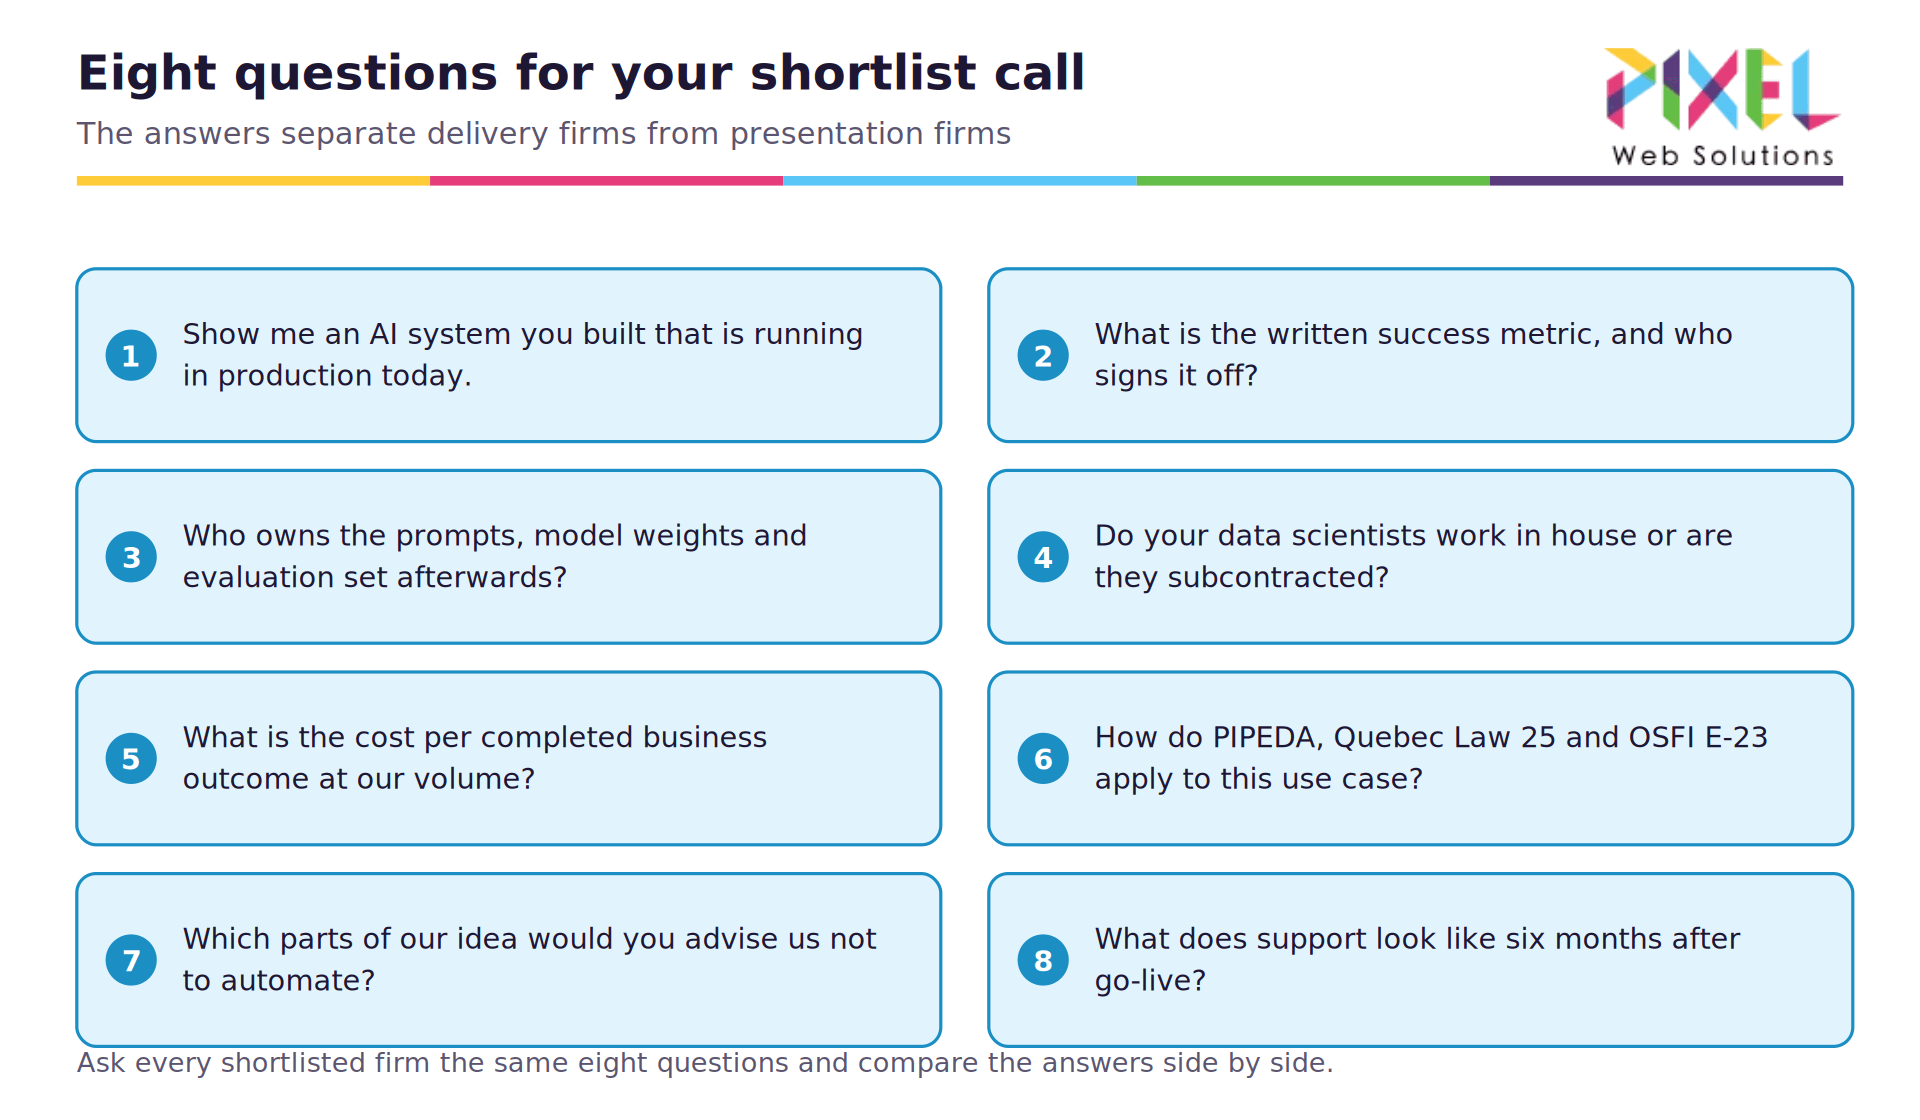Select the PIPEDA and Quebec Law 25 card
This screenshot has width=1920, height=1120.
click(1420, 758)
